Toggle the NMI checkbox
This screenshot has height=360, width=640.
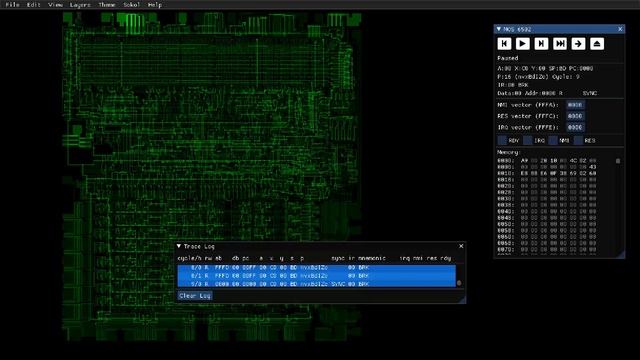coord(553,140)
